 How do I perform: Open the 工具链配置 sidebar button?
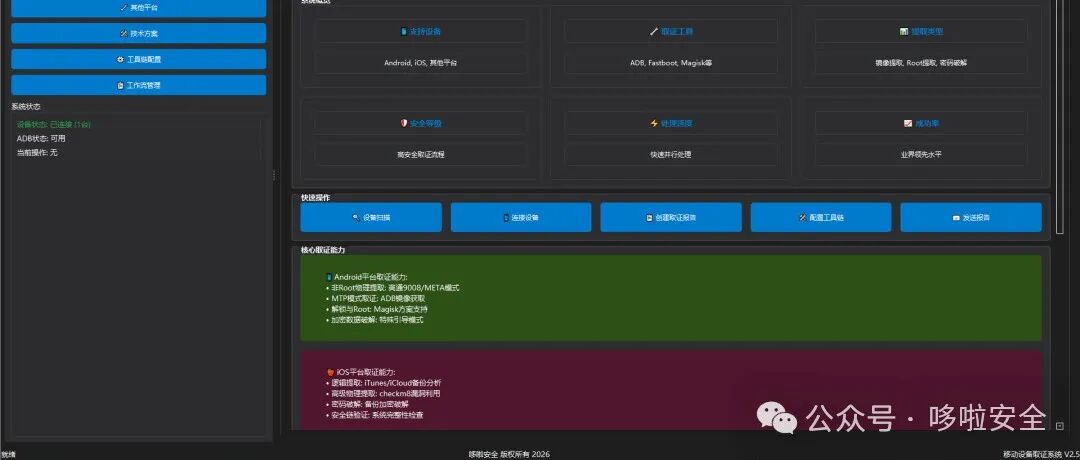(x=138, y=59)
